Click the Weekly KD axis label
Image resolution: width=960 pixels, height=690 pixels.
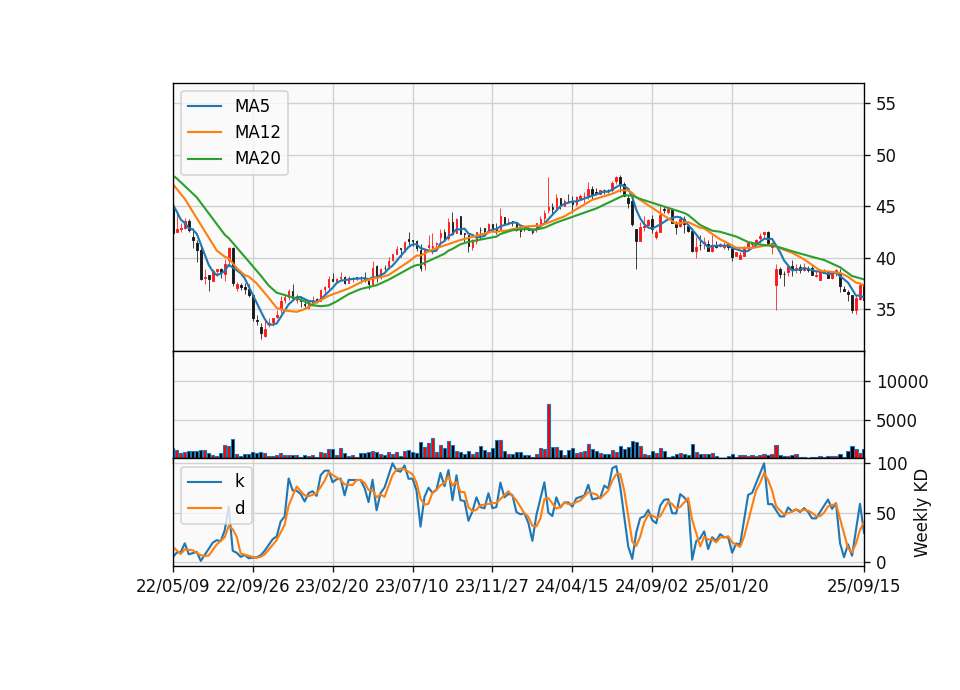pyautogui.click(x=921, y=514)
